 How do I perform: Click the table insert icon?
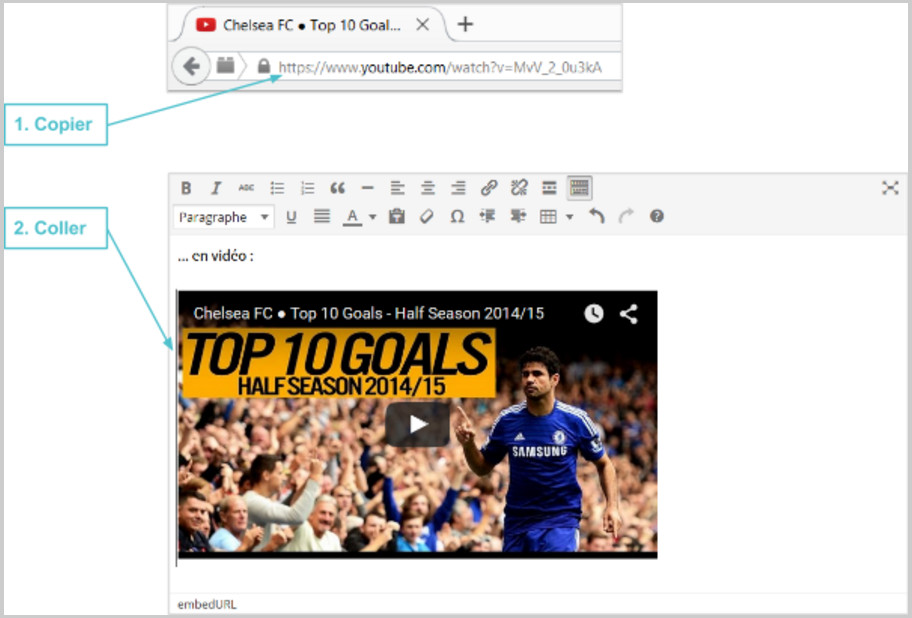pyautogui.click(x=548, y=217)
